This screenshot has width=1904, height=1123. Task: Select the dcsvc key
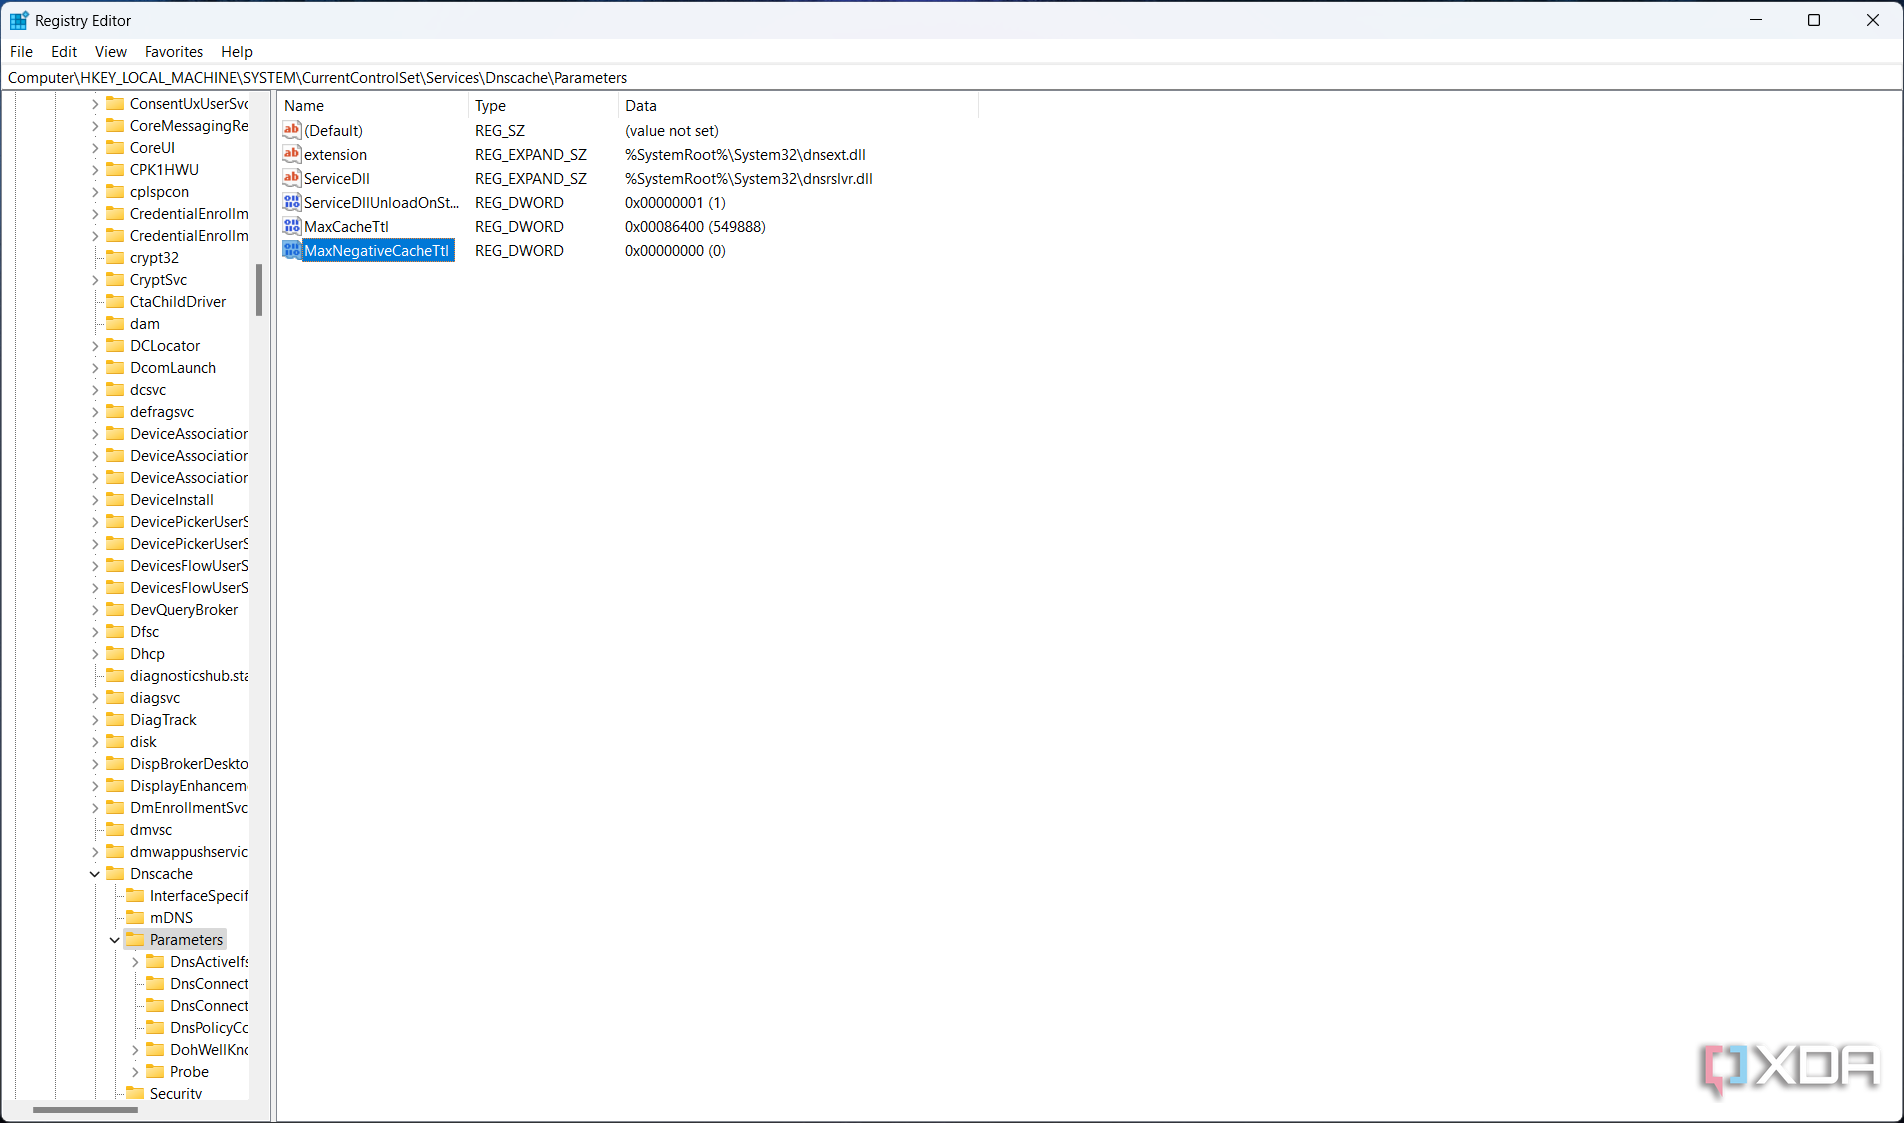148,389
